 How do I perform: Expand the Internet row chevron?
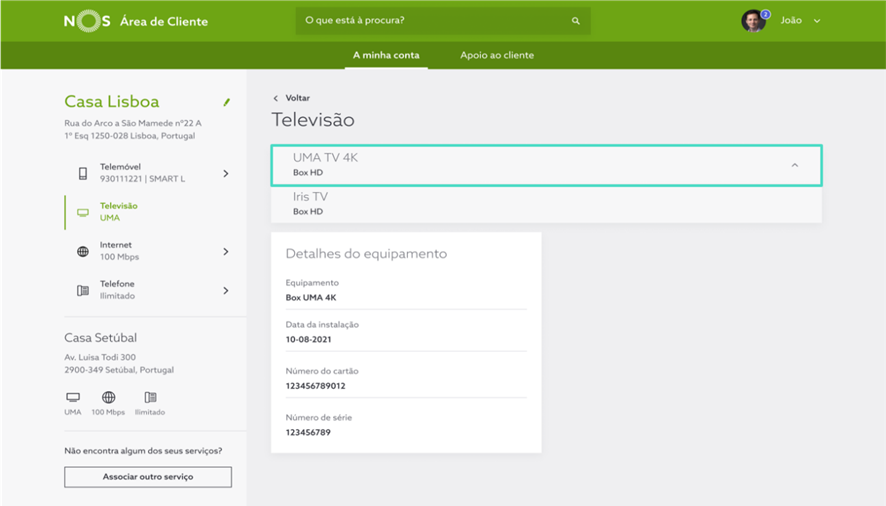point(226,252)
